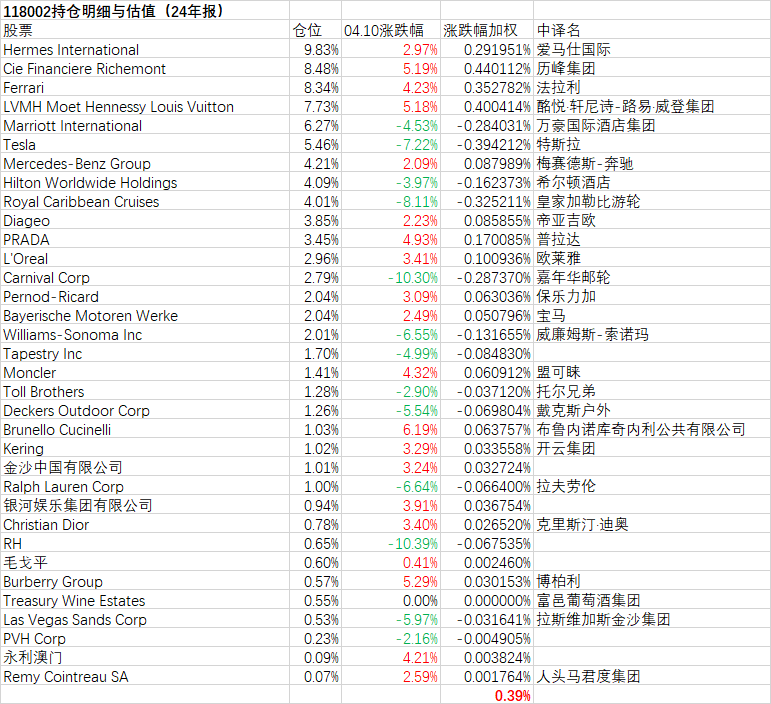Click the 历峰集团 translation cell

point(652,68)
